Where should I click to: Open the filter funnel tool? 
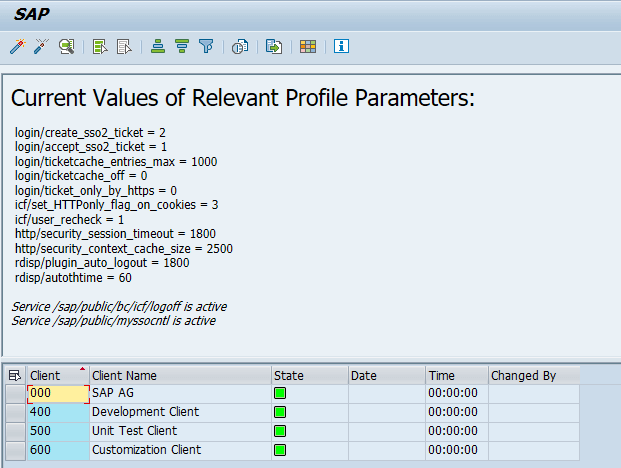click(206, 46)
